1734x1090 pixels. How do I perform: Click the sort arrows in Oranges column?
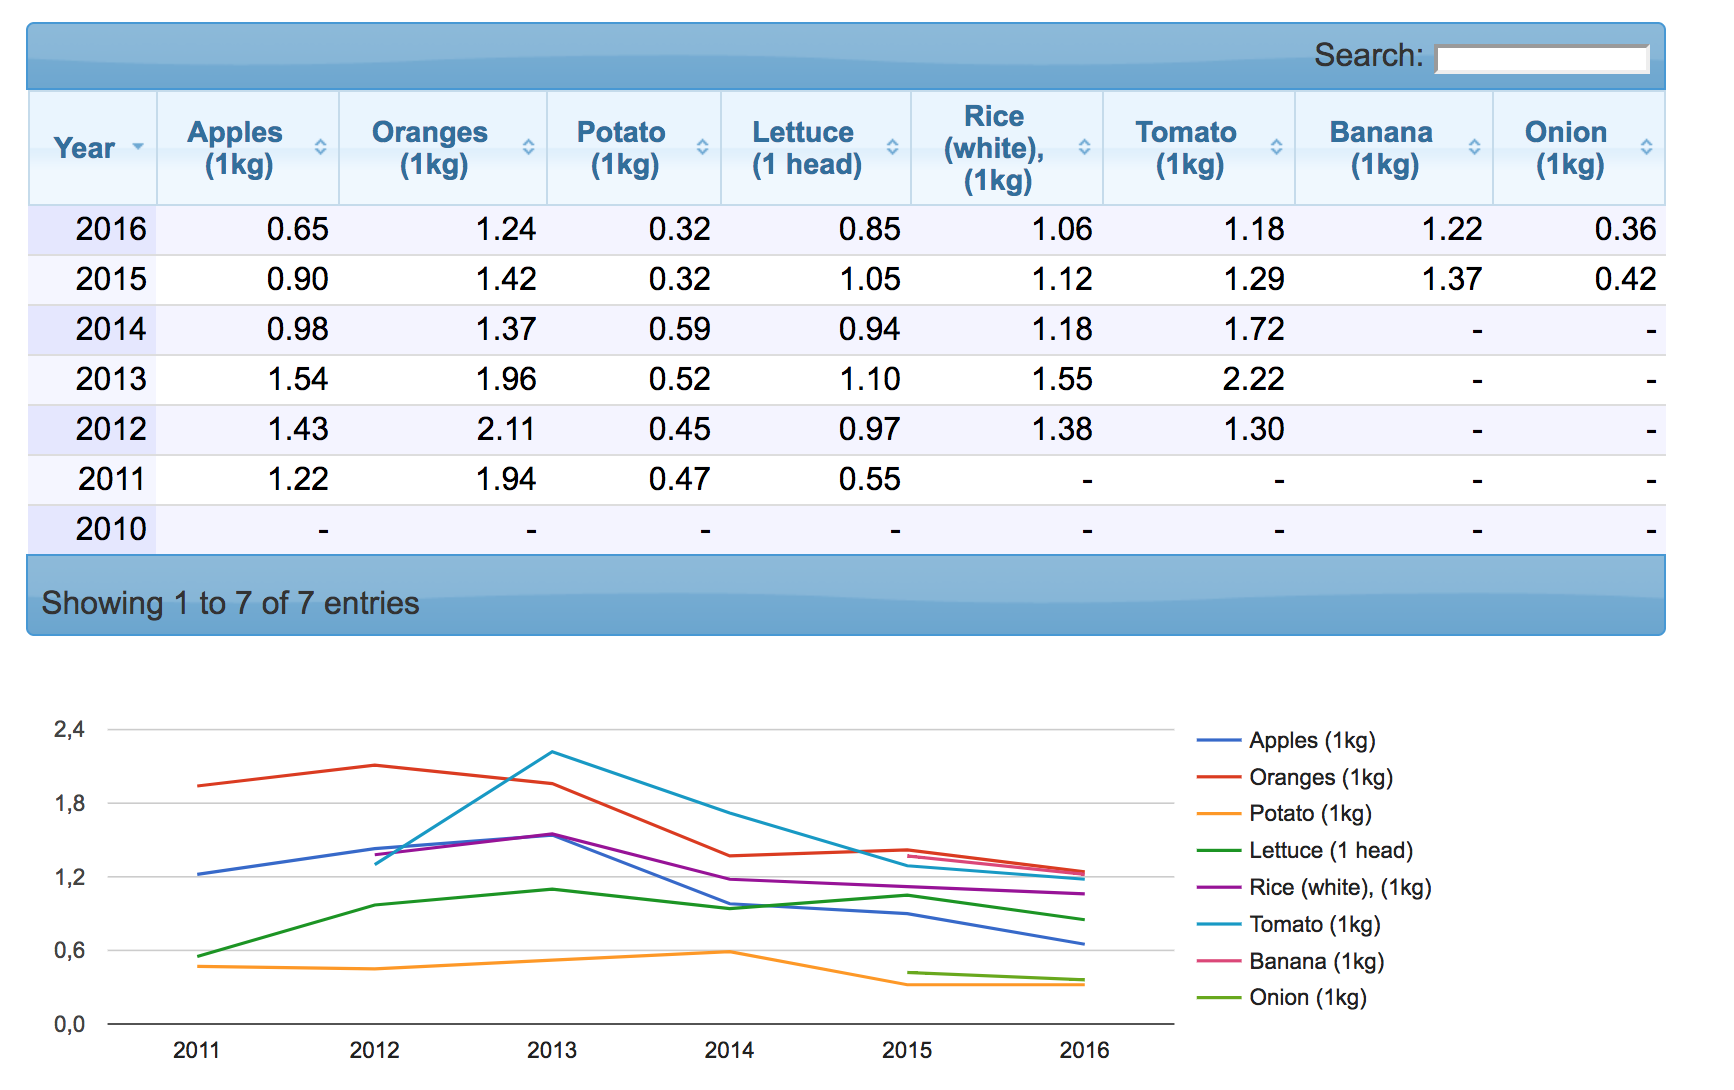pyautogui.click(x=528, y=147)
